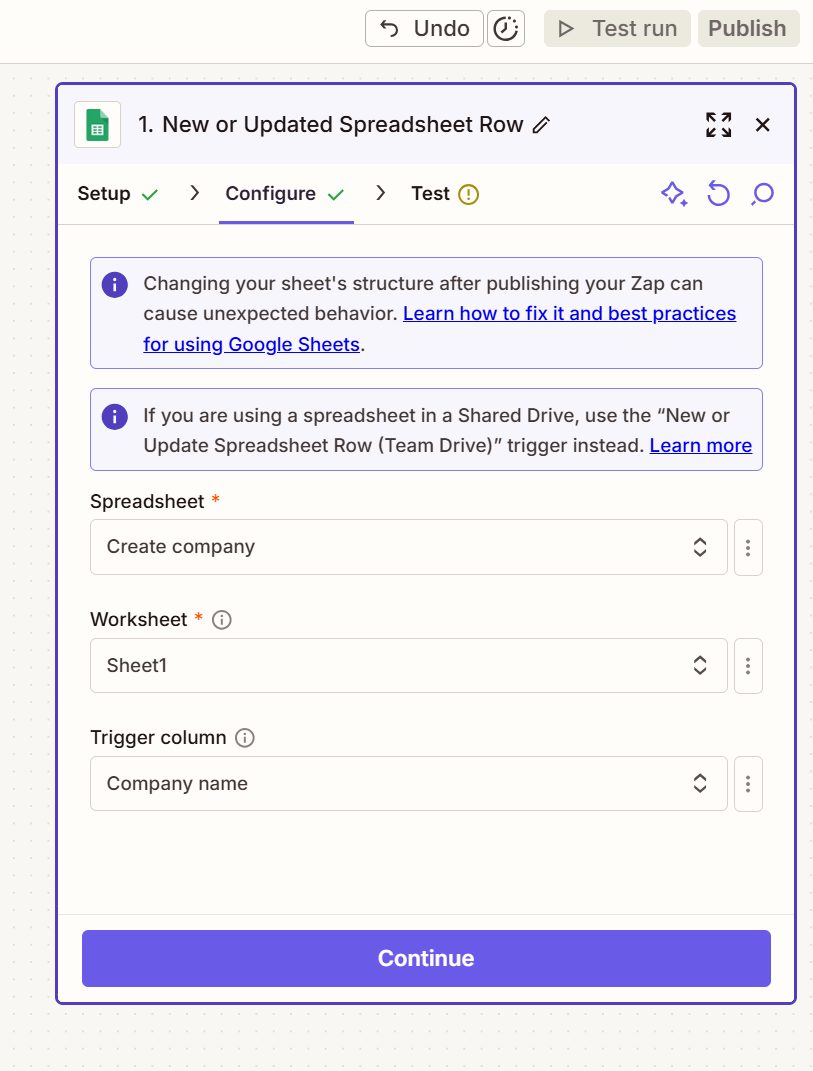Open the Learn more link
Image resolution: width=813 pixels, height=1071 pixels.
point(700,445)
